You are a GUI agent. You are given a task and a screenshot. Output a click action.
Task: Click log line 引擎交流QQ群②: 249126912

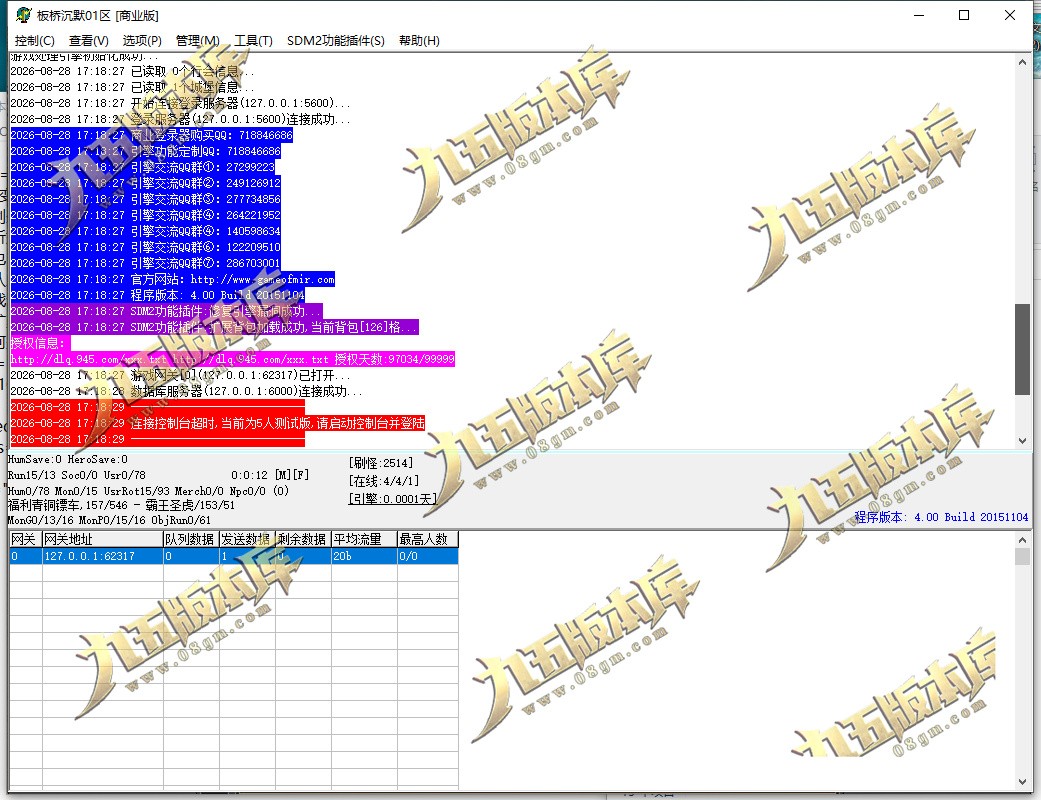(x=145, y=183)
